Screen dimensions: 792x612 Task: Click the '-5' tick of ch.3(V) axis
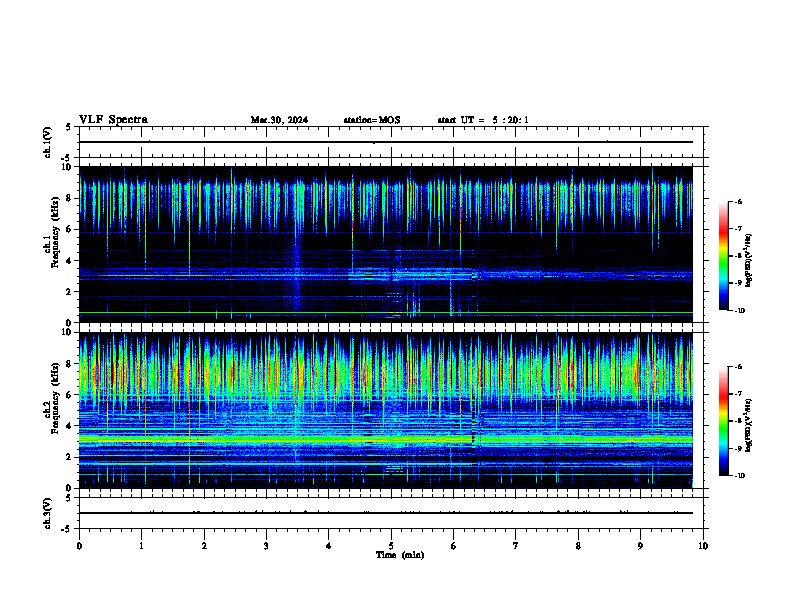[x=67, y=529]
